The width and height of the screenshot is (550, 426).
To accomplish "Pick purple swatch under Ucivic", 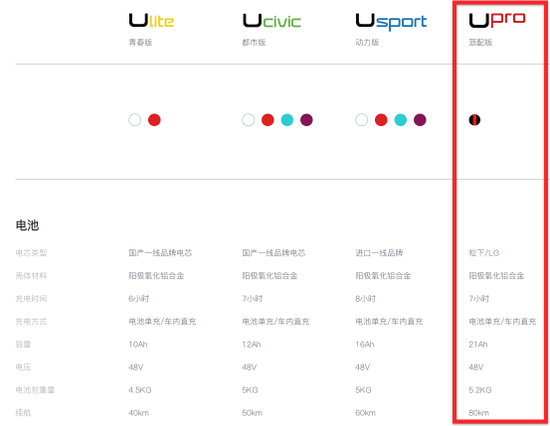I will [307, 120].
